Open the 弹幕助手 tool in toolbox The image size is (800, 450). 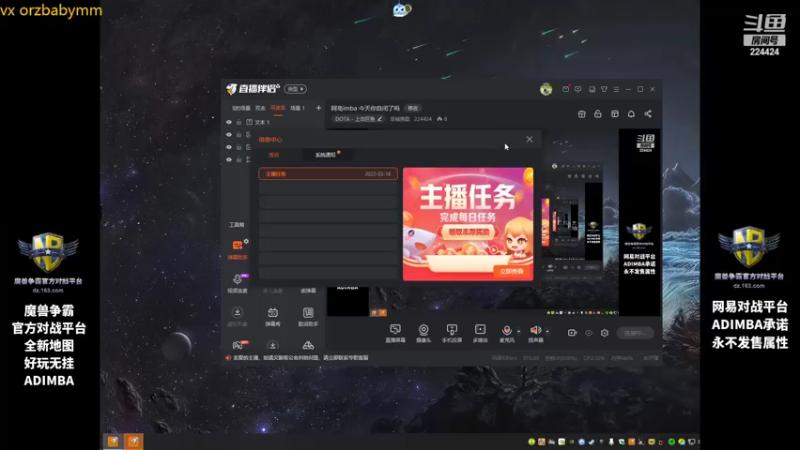(x=237, y=249)
